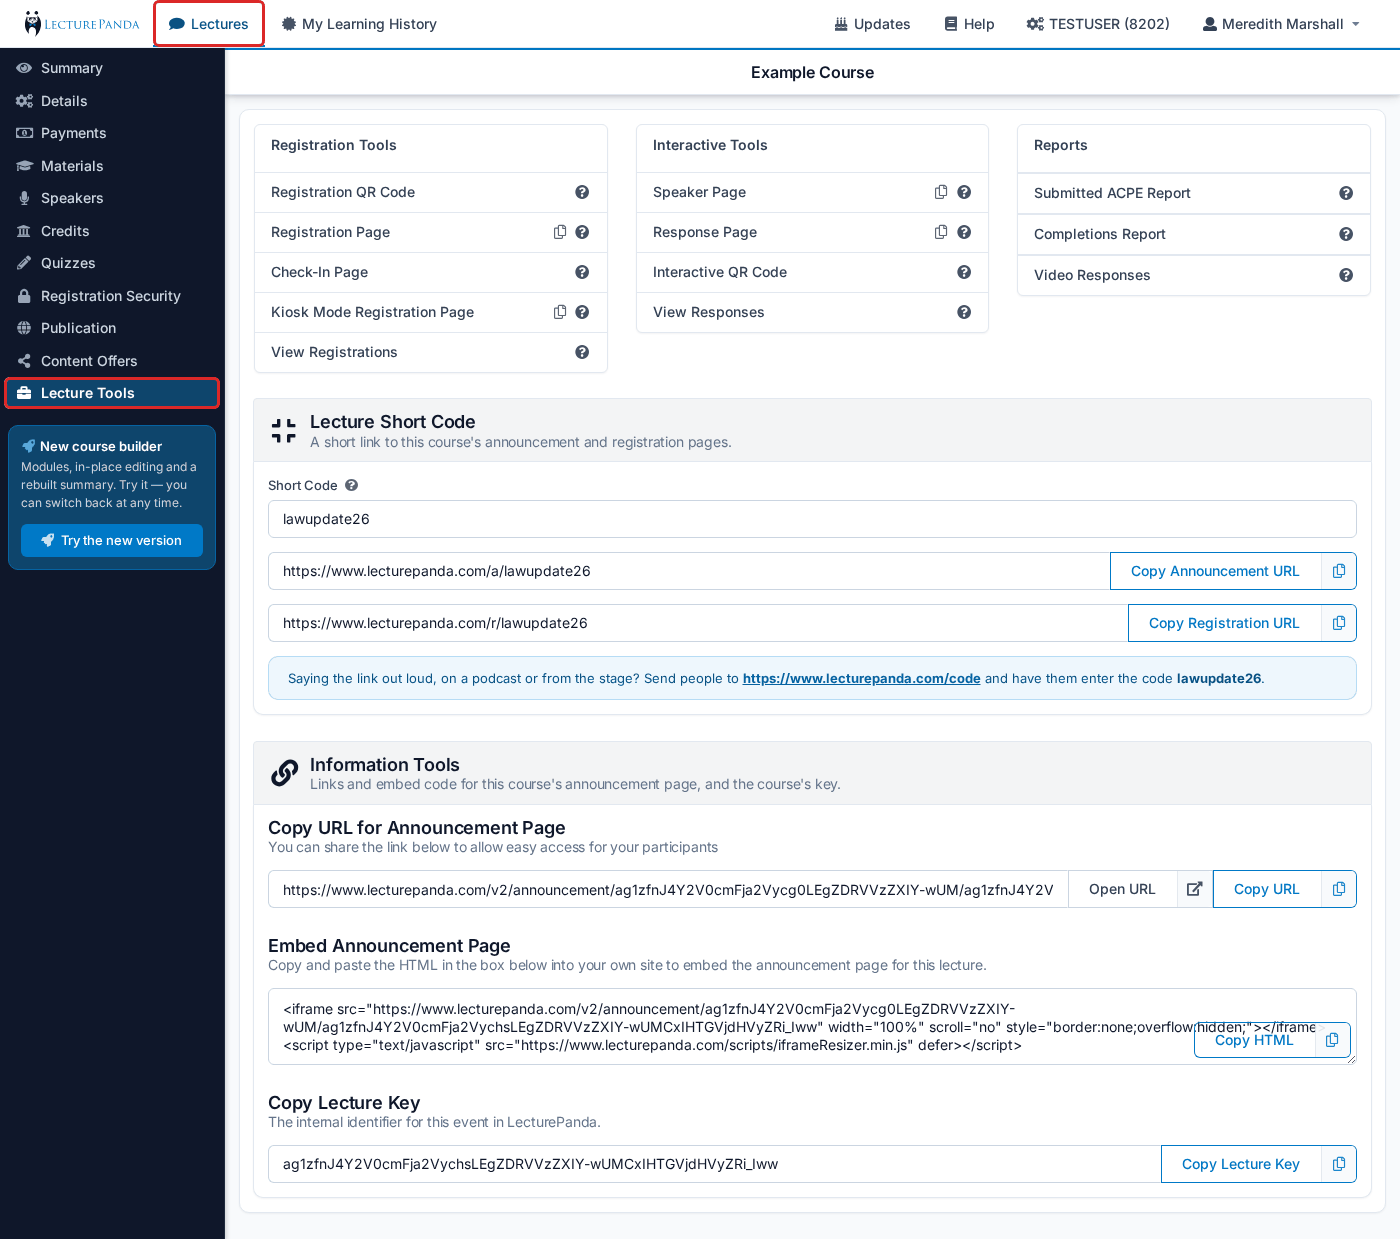Click the copy icon beside Copy Lecture Key
This screenshot has height=1239, width=1400.
1339,1164
